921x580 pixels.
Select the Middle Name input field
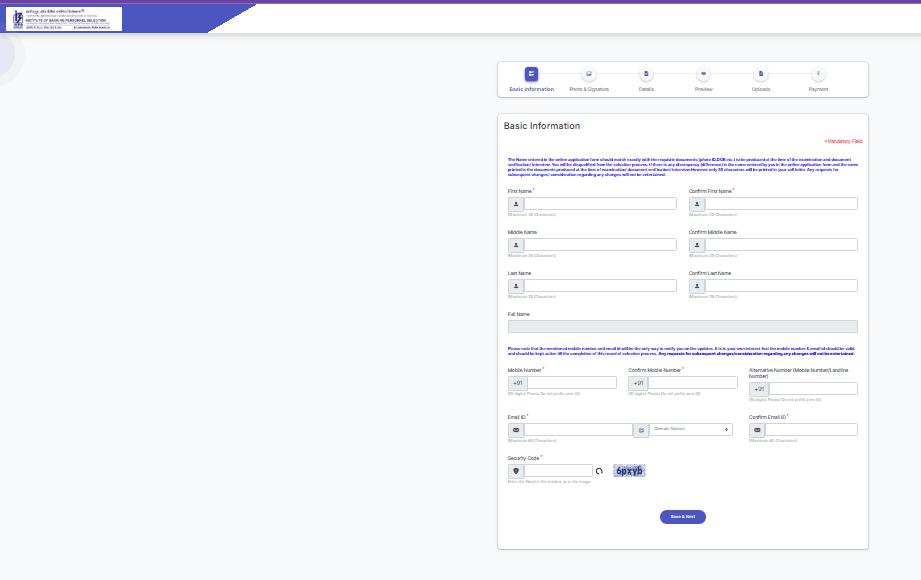coord(600,244)
